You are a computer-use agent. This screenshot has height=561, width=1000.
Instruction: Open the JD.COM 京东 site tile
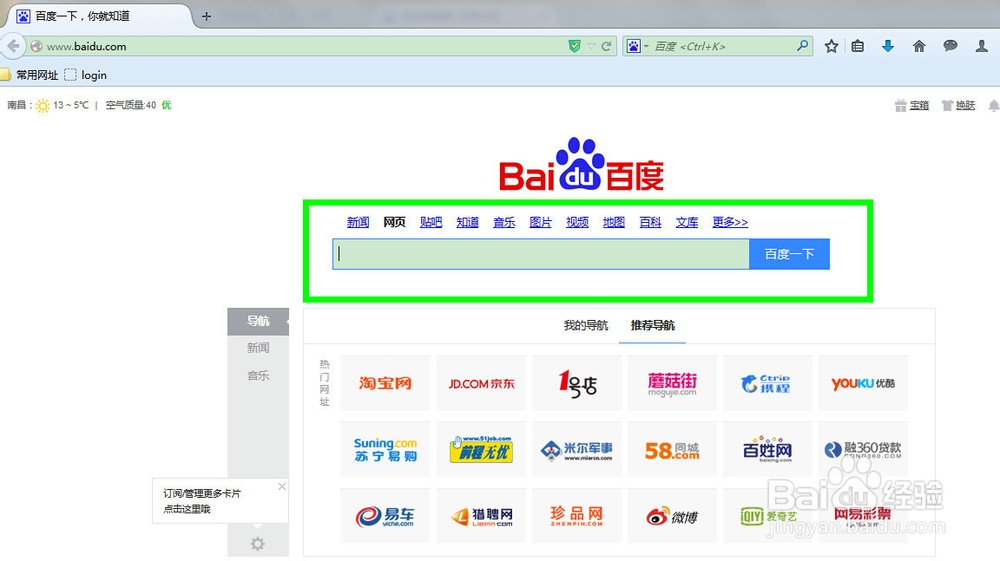(481, 383)
